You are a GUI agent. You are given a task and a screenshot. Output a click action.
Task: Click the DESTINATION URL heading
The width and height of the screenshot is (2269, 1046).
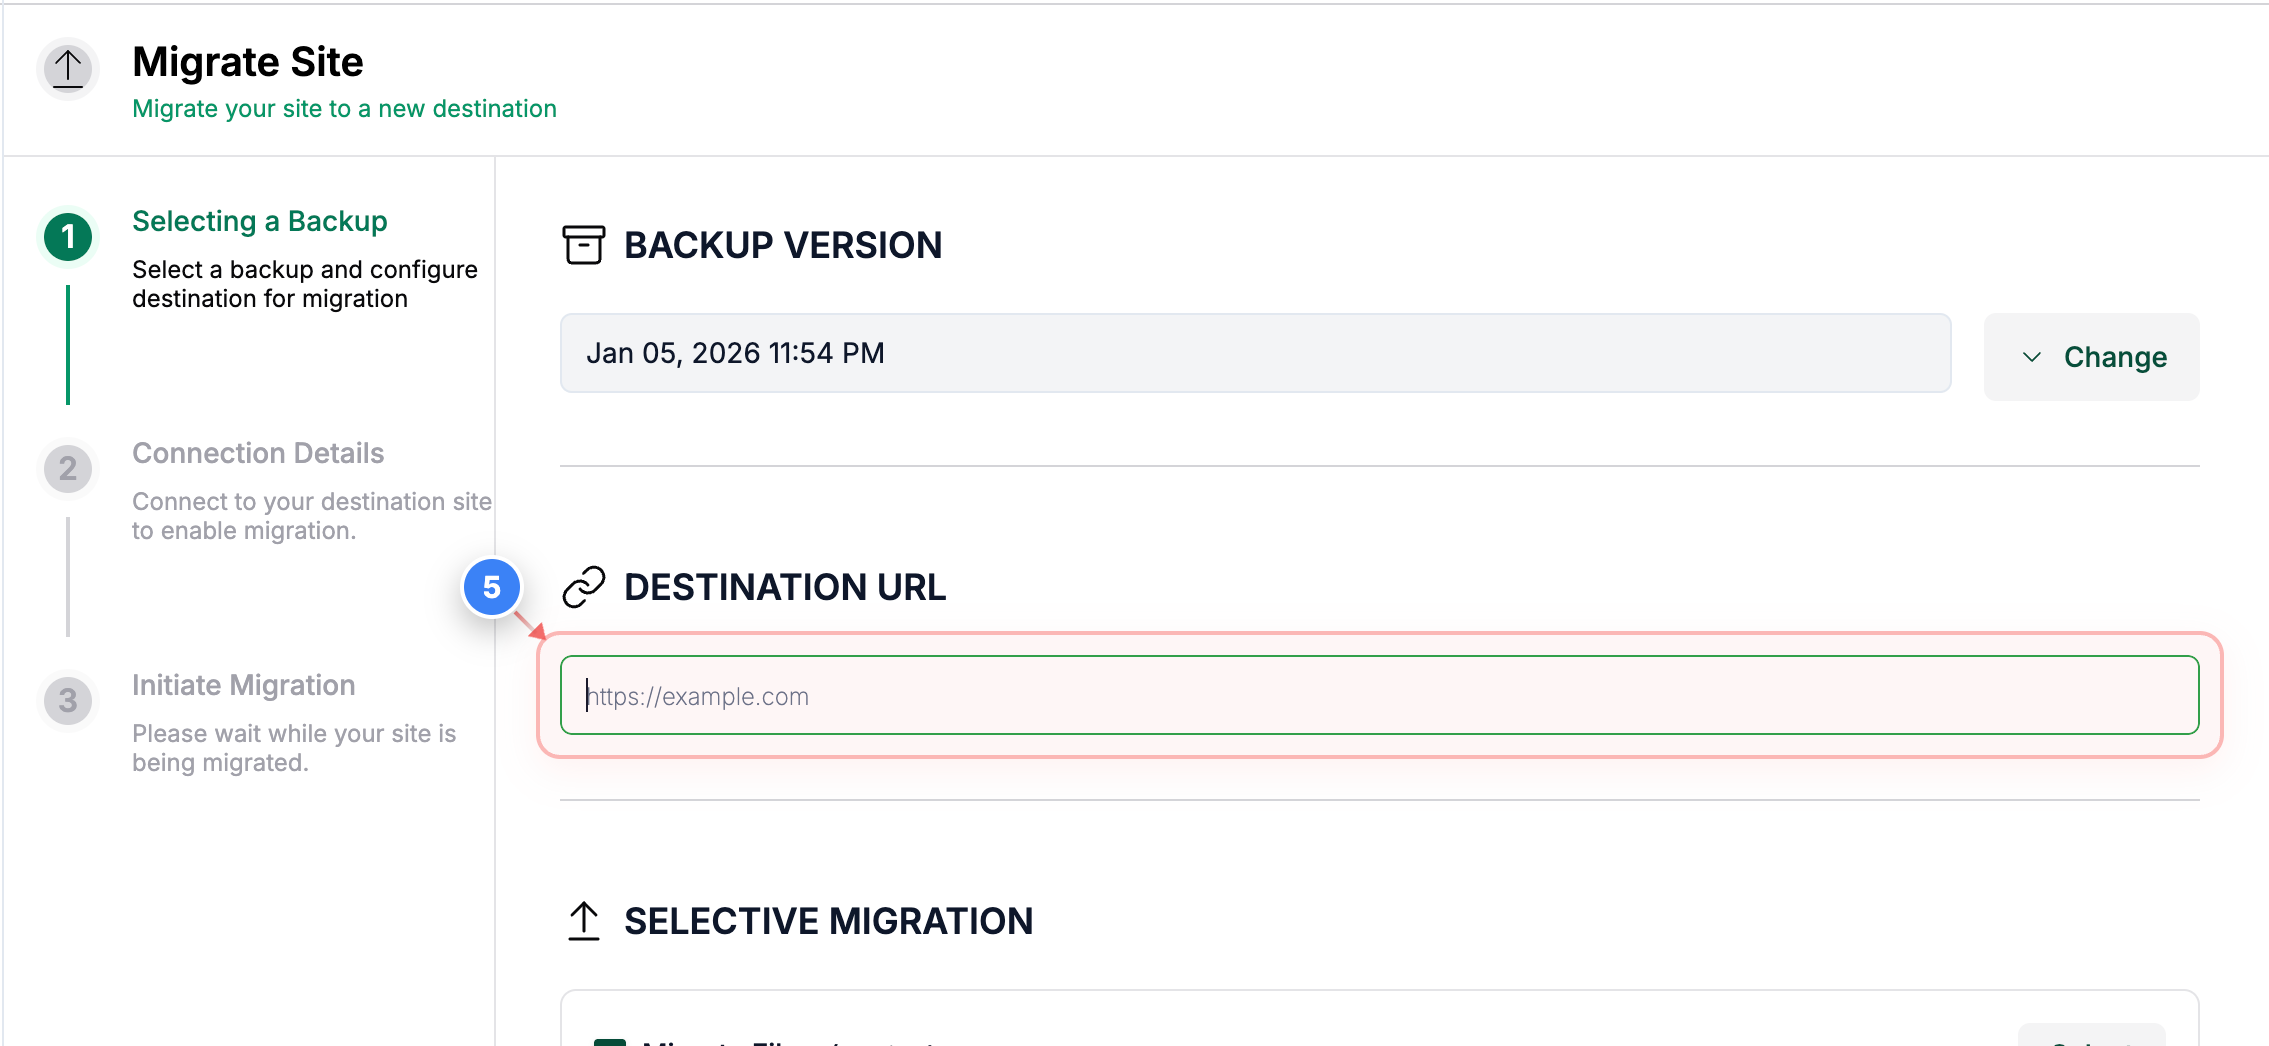785,587
